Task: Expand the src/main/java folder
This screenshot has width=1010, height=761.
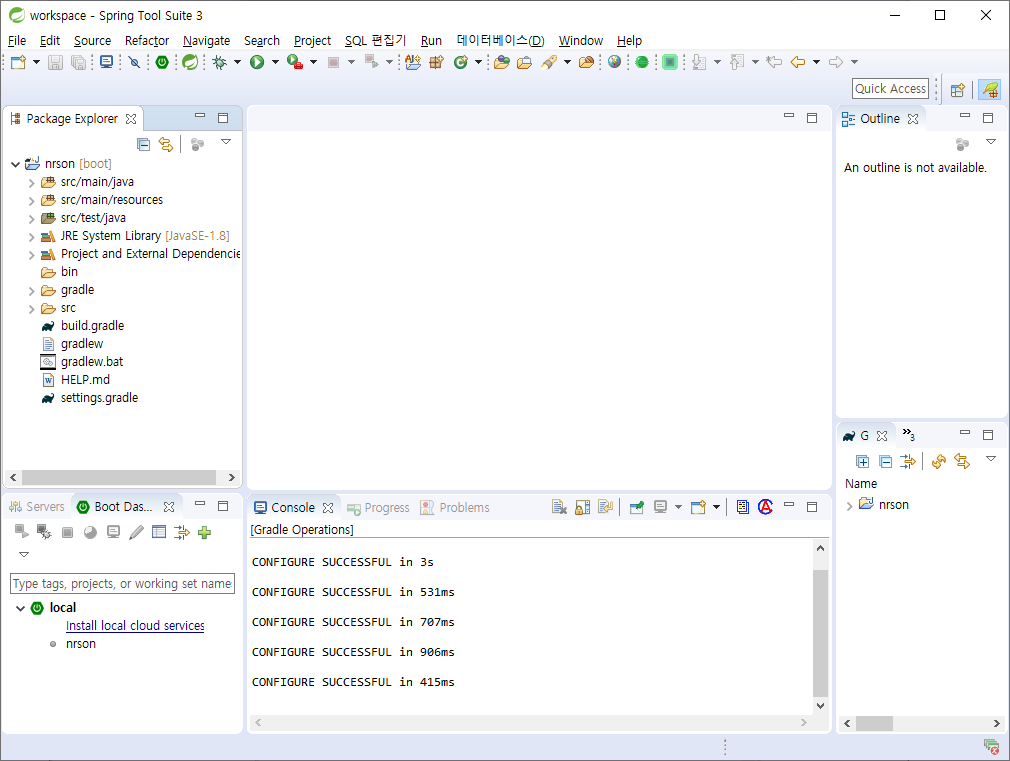Action: (x=31, y=182)
